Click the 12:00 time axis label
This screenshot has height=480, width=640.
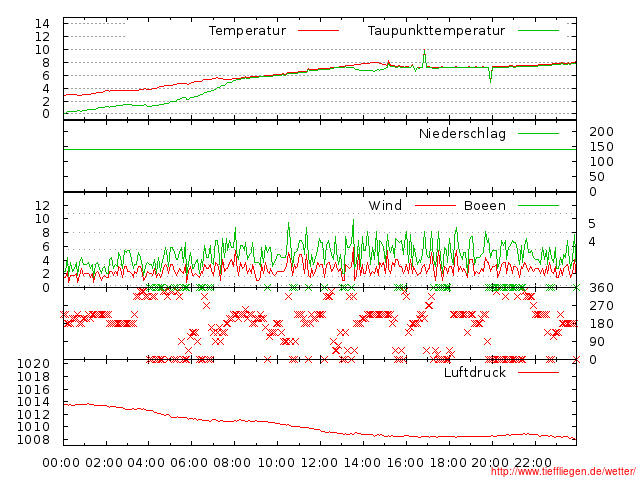pyautogui.click(x=319, y=463)
